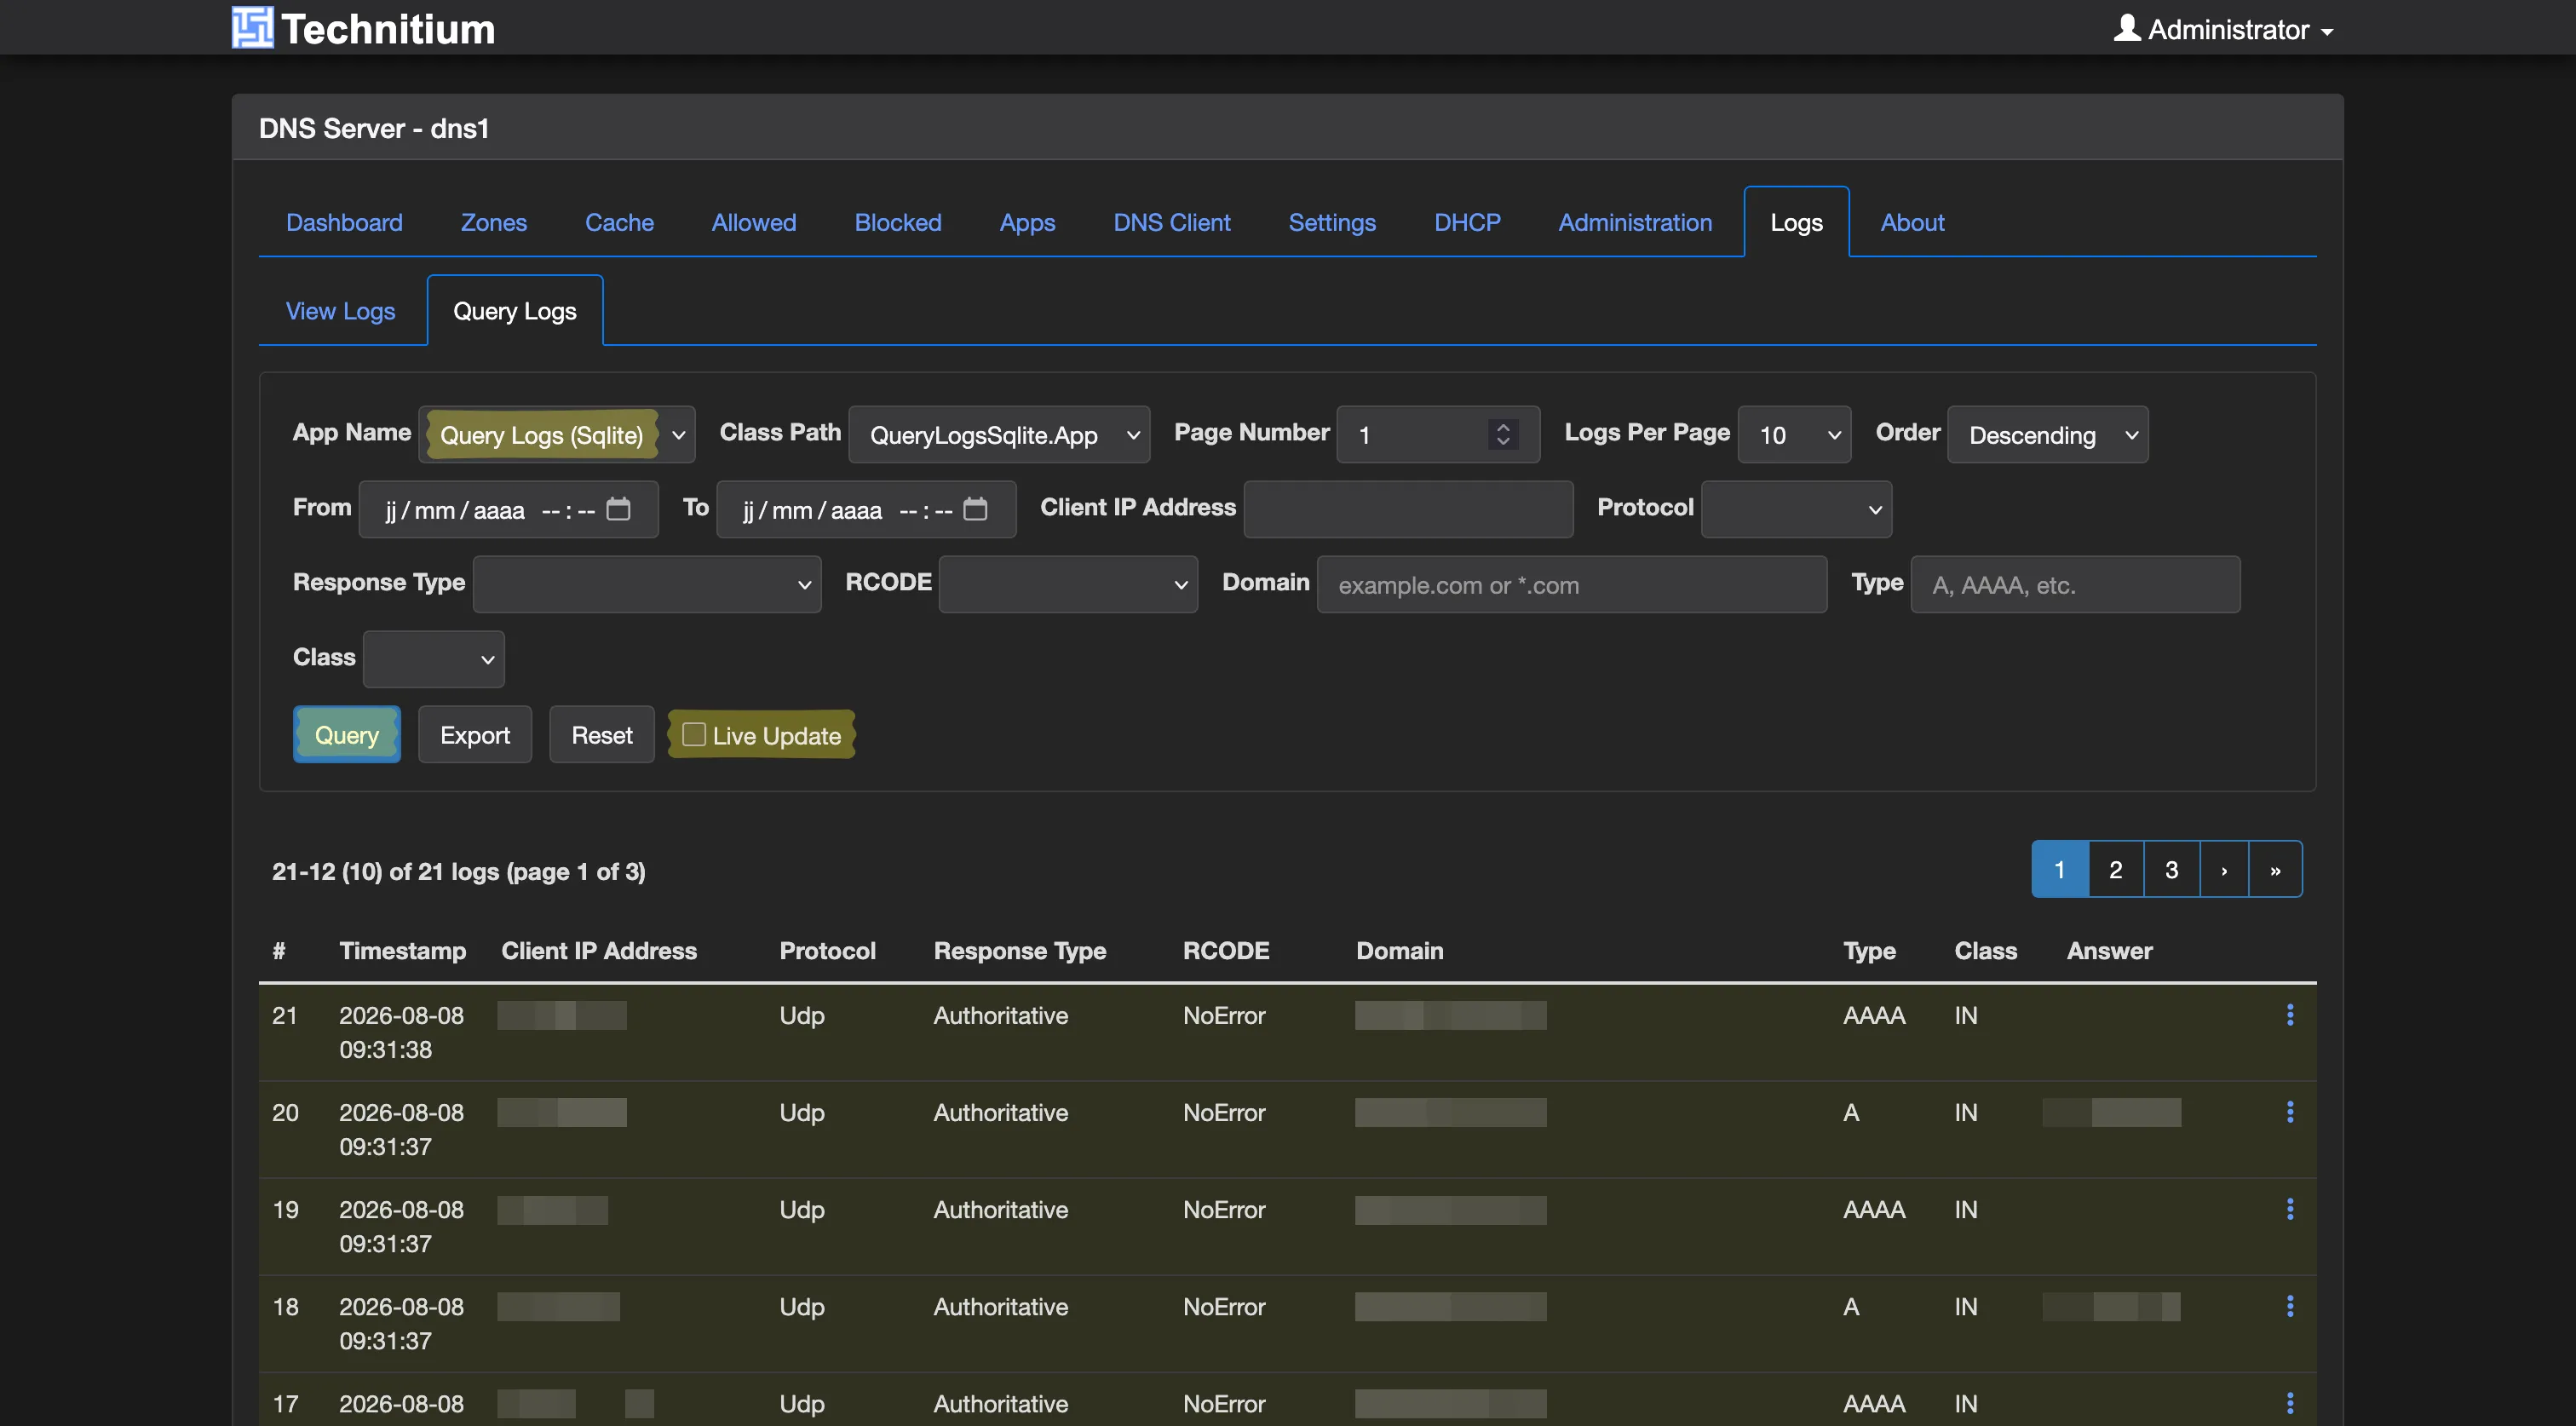This screenshot has width=2576, height=1426.
Task: Expand the Response Type dropdown
Action: tap(646, 584)
